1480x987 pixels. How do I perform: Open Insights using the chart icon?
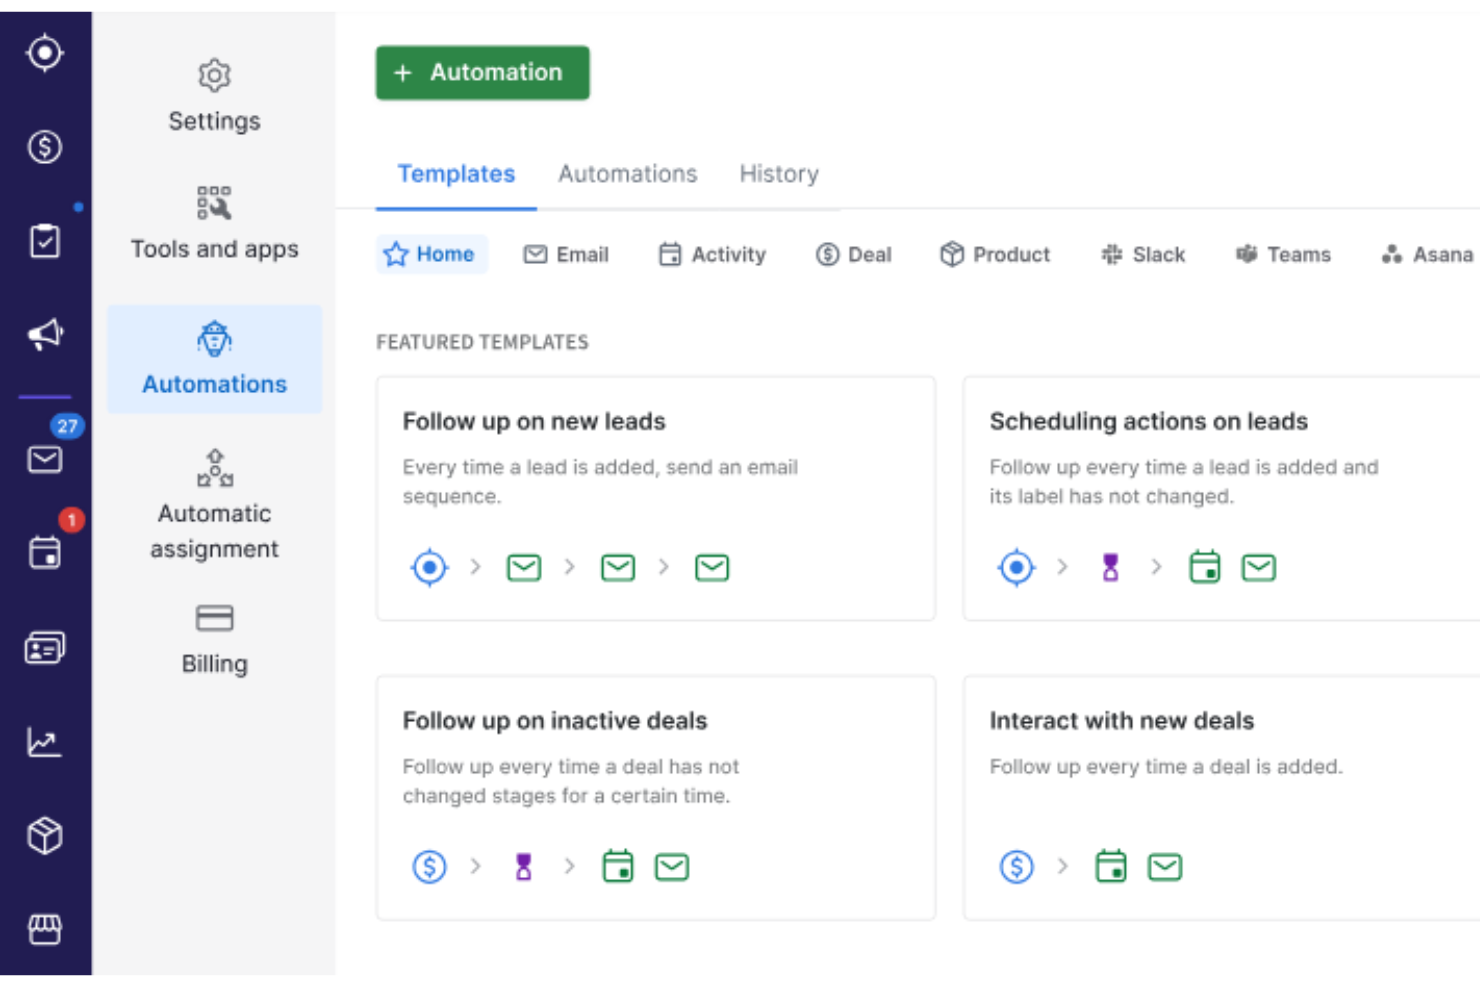click(x=45, y=741)
